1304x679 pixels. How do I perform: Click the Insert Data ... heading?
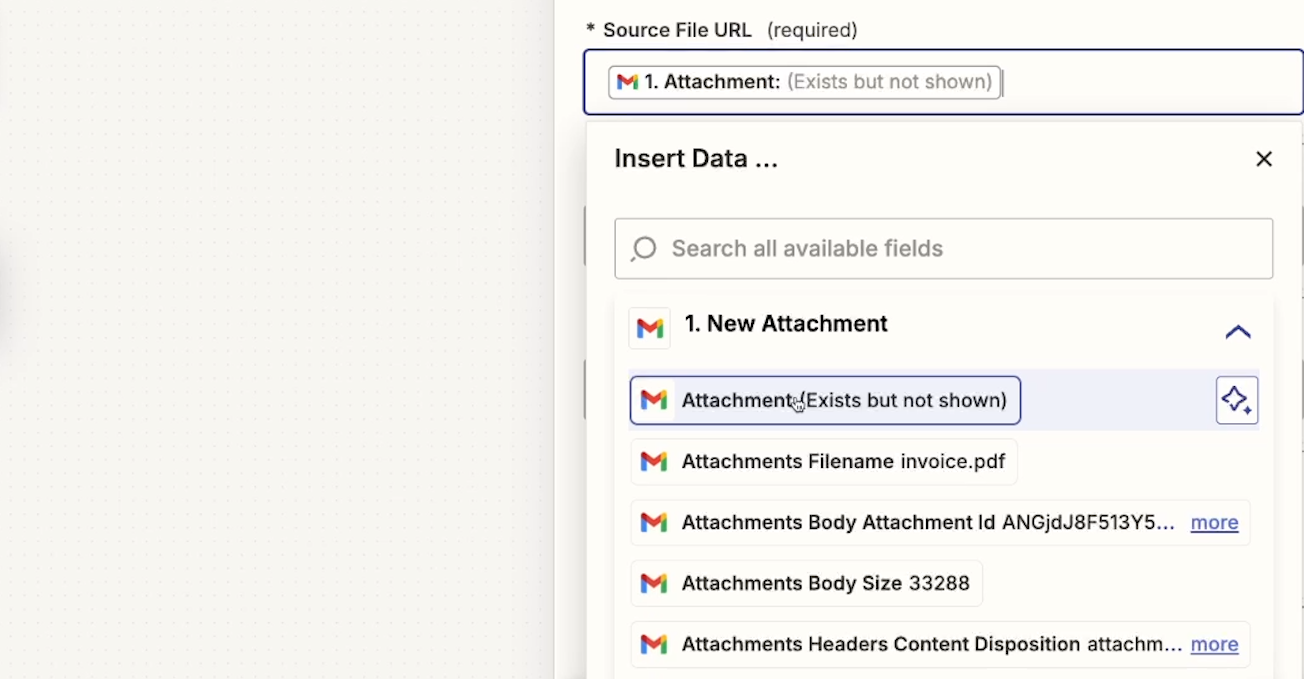[x=696, y=159]
